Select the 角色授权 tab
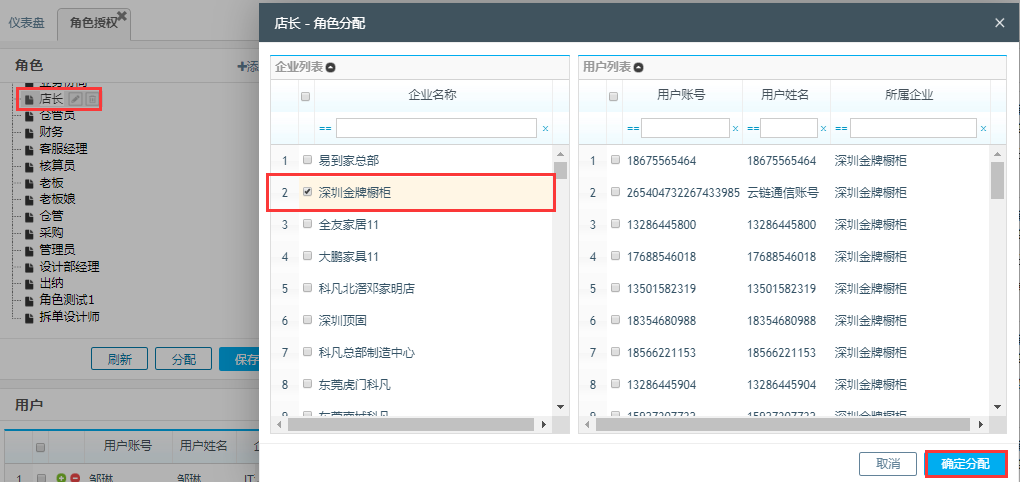The image size is (1020, 482). [x=94, y=23]
